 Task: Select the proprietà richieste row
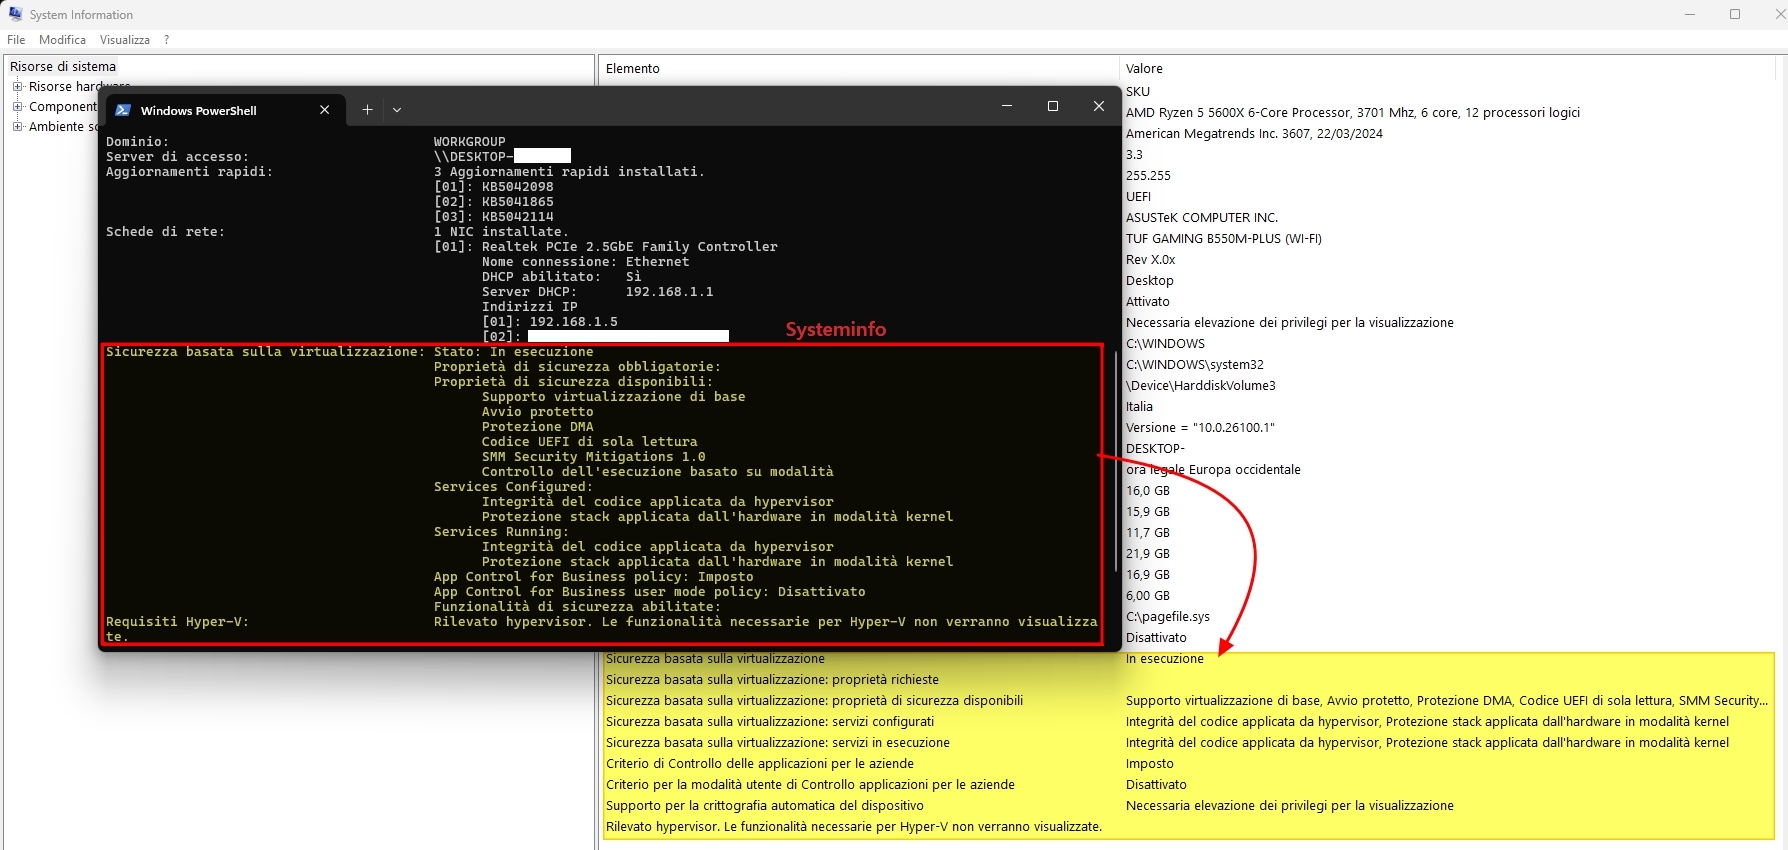[1188, 679]
